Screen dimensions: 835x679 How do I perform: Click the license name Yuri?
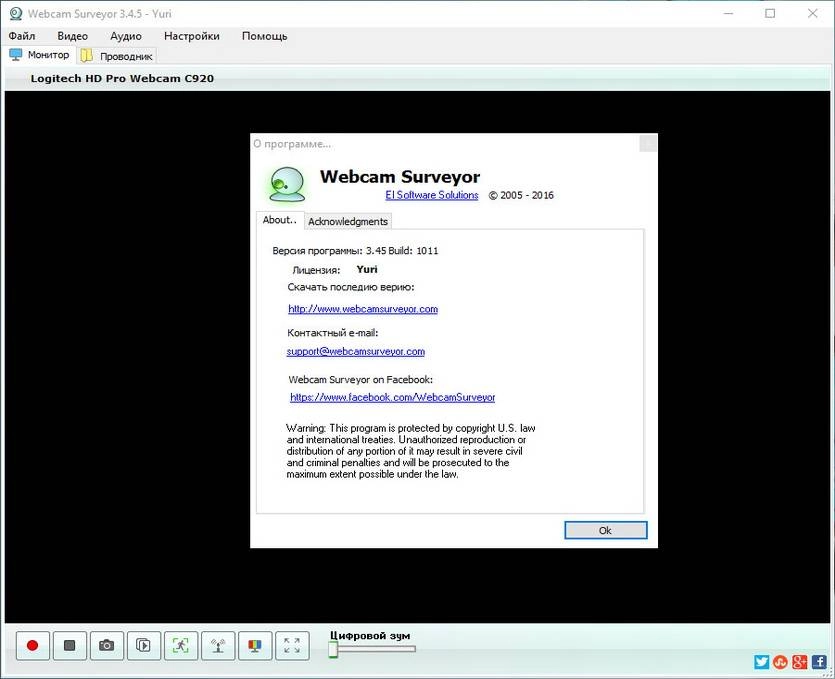pos(367,269)
